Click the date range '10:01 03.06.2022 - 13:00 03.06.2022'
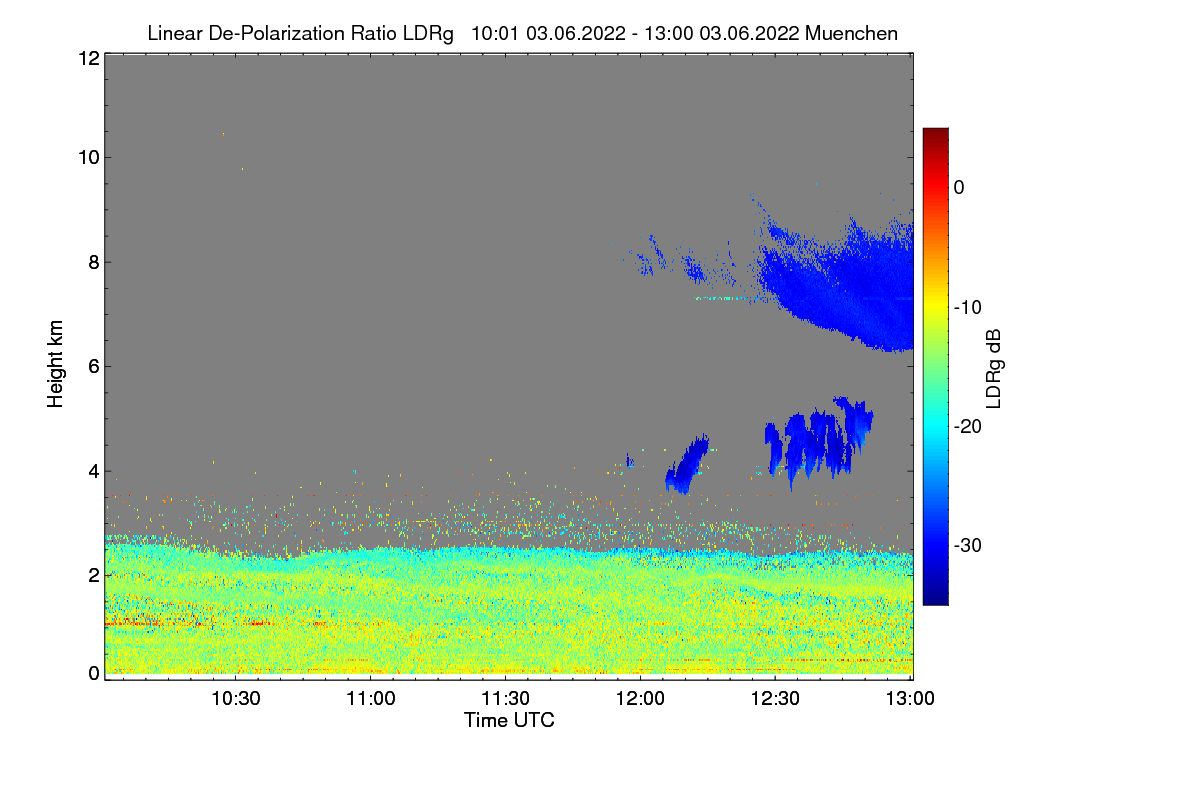Screen dimensions: 1200x800 point(633,33)
